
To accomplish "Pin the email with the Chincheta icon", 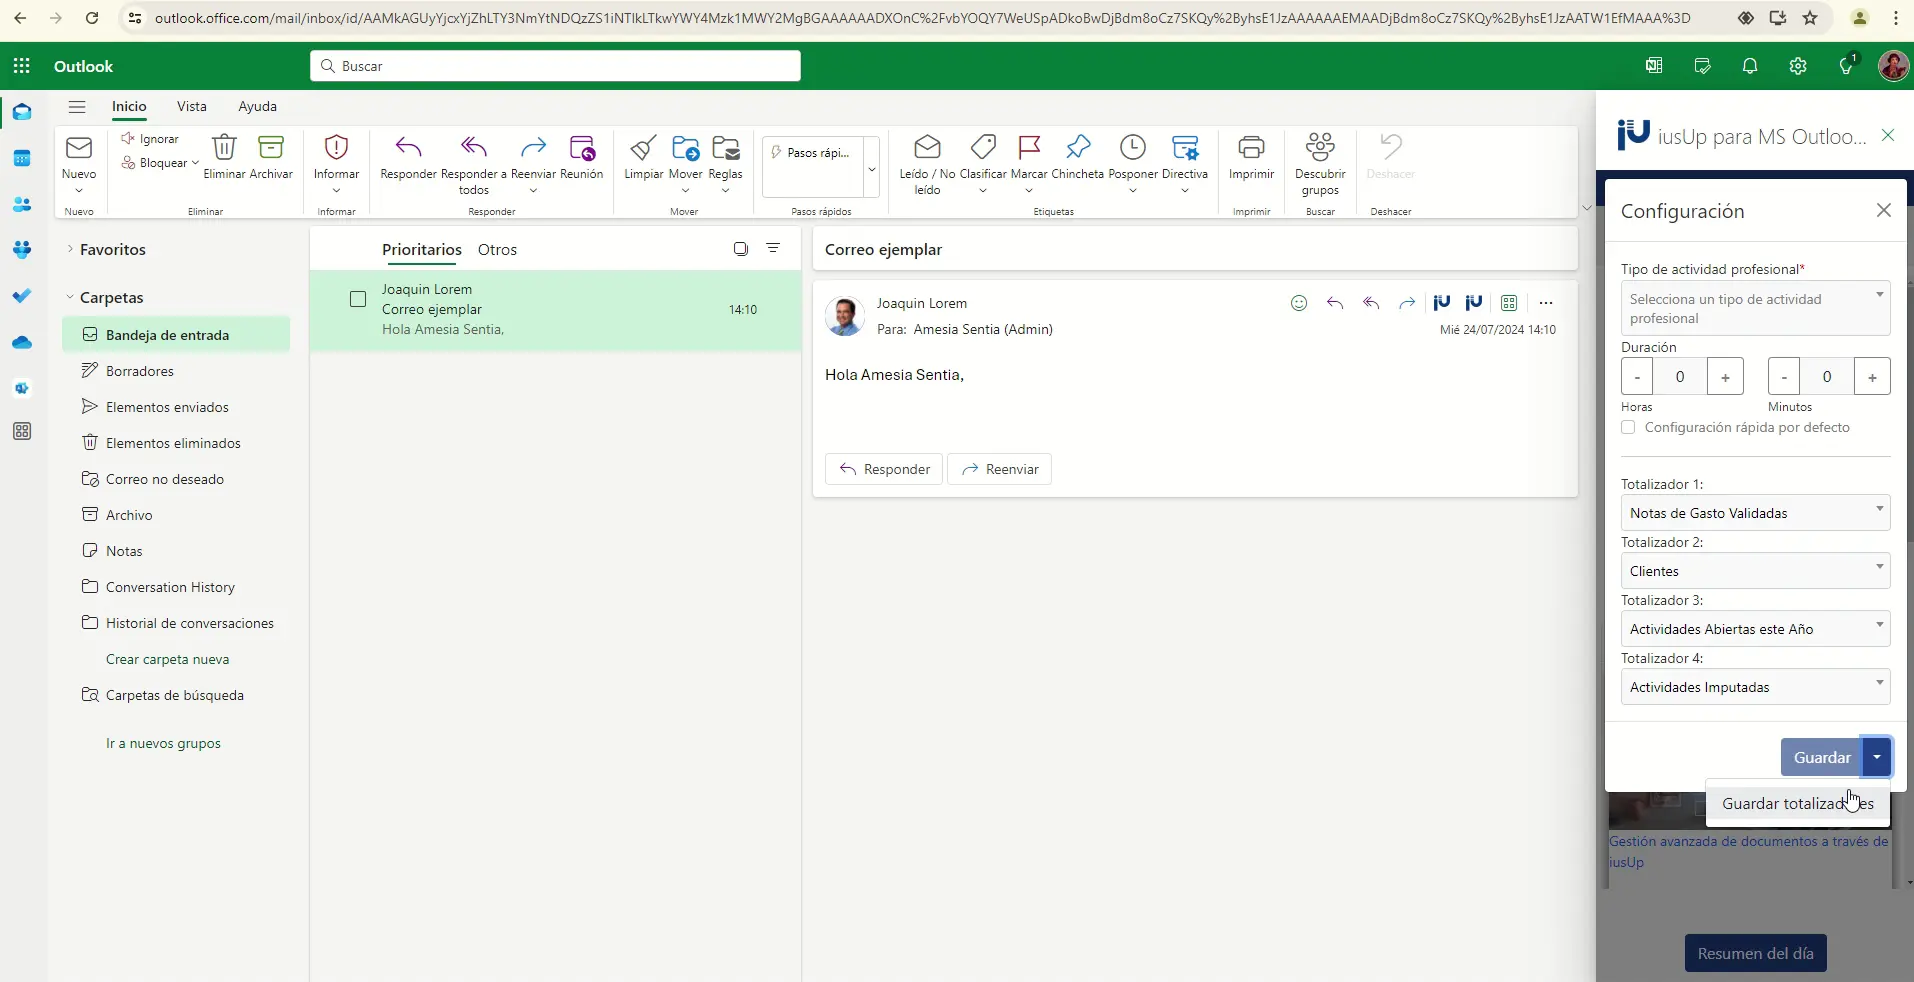I will (x=1077, y=149).
